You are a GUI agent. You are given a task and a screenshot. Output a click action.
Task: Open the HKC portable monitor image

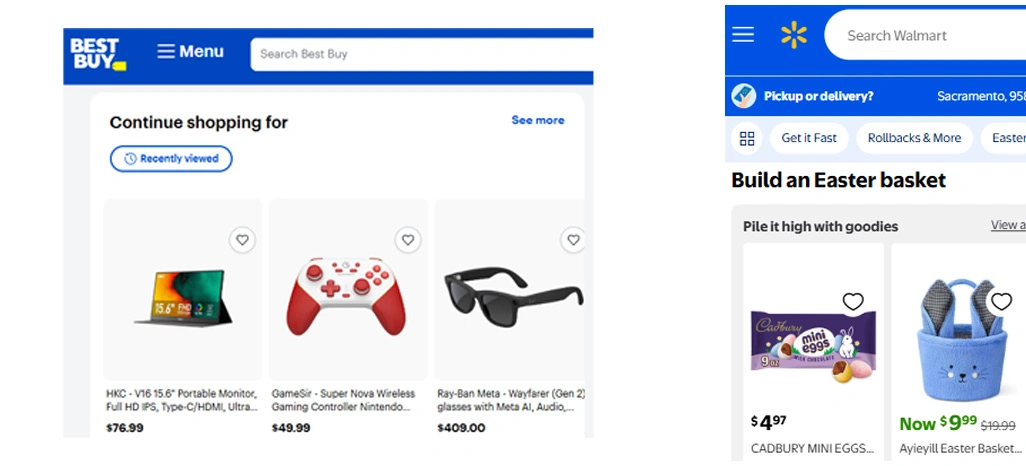(x=183, y=297)
